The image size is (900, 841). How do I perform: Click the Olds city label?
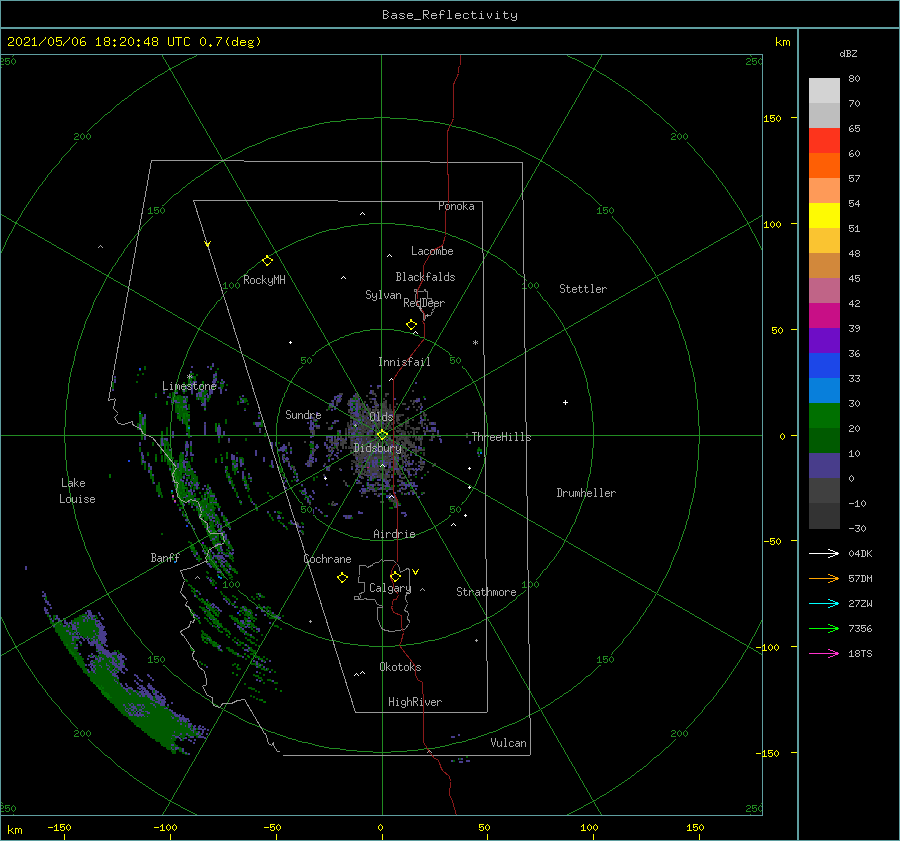coord(381,417)
